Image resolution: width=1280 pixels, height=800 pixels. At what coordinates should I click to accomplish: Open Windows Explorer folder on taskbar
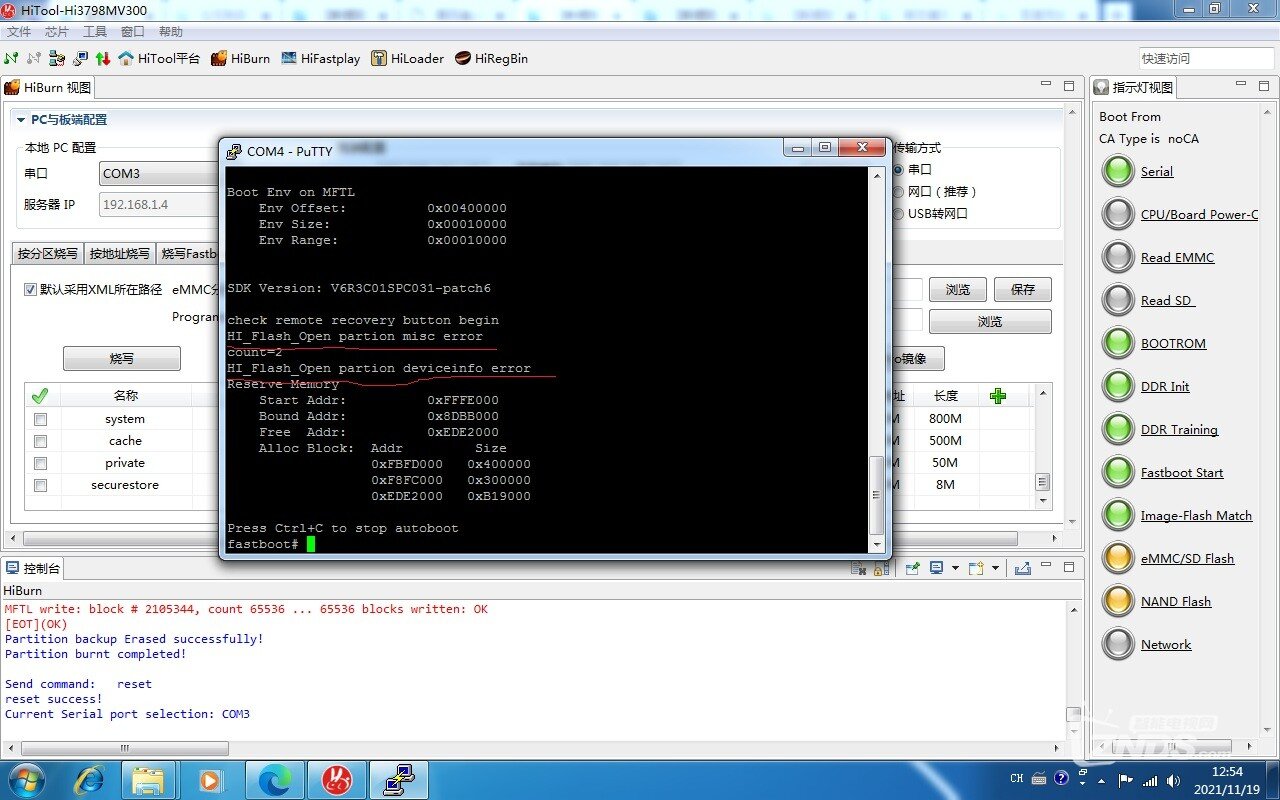[148, 779]
